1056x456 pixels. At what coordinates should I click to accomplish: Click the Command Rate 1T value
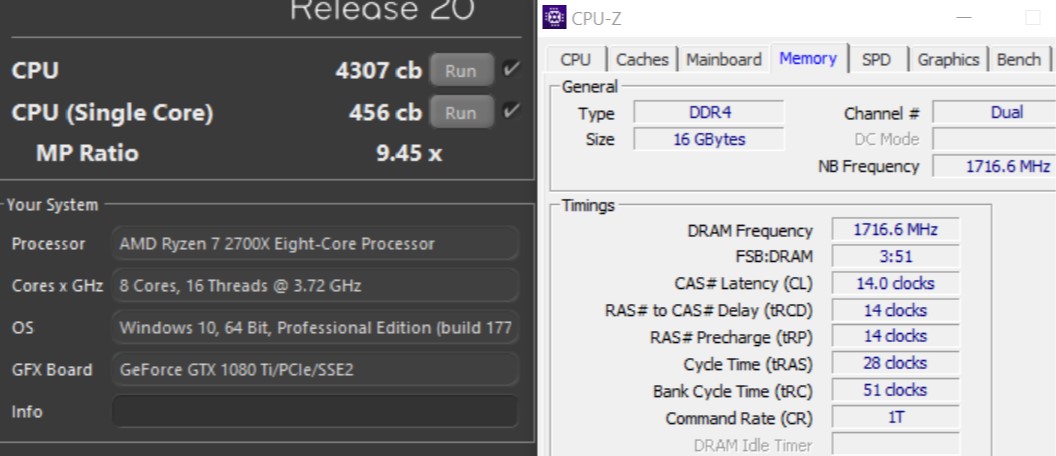click(895, 418)
